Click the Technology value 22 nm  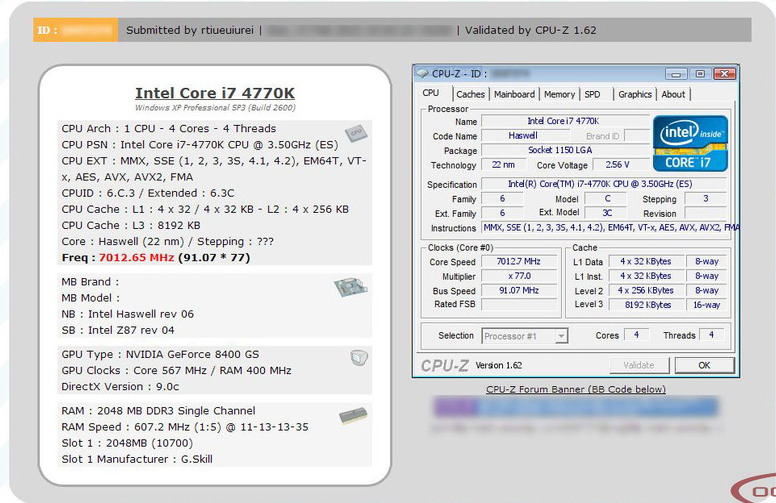point(503,165)
